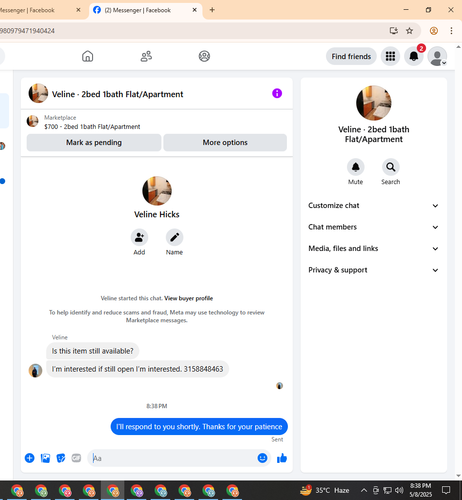Viewport: 462px width, 500px height.
Task: Attach a photo using the image icon
Action: (x=45, y=458)
